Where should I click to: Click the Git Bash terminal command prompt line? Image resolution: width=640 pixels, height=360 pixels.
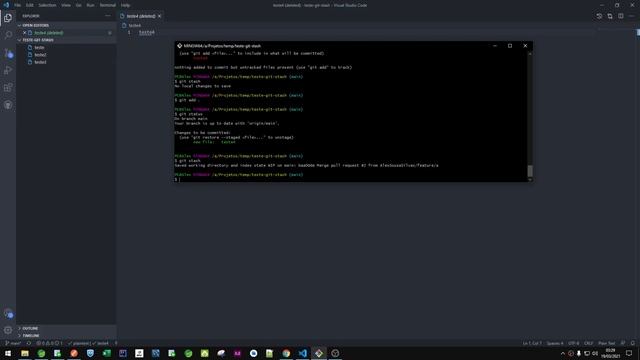pyautogui.click(x=351, y=179)
